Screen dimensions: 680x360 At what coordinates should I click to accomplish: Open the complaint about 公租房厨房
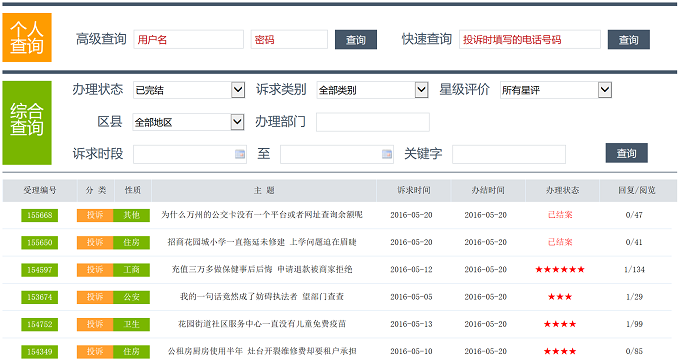[262, 351]
